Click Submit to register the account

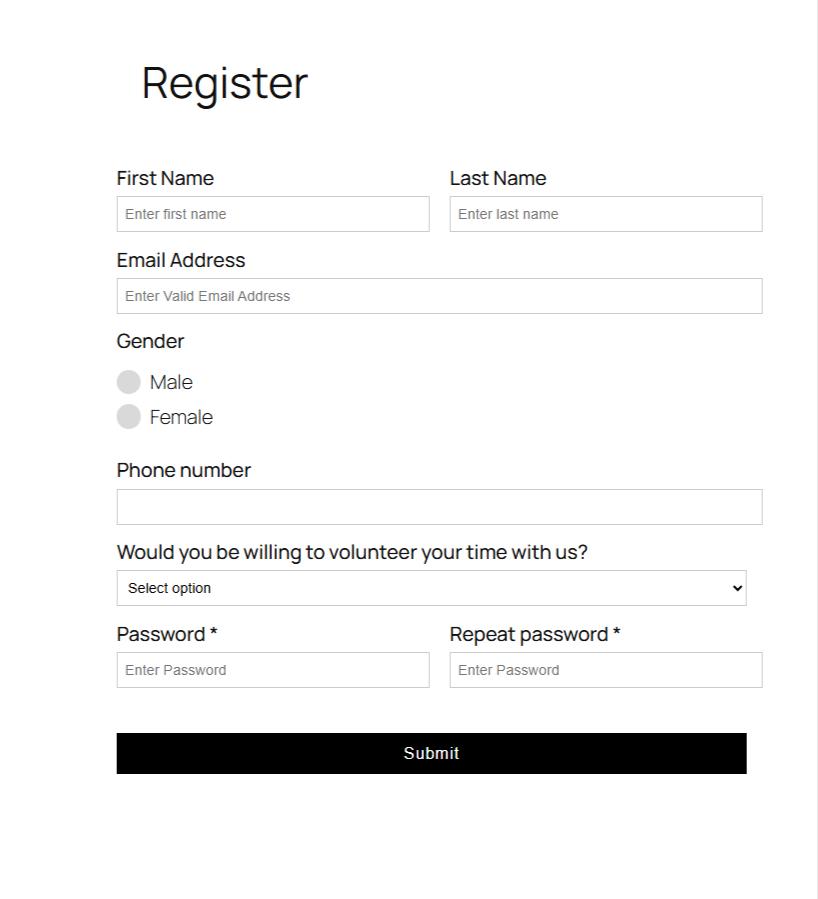click(431, 753)
